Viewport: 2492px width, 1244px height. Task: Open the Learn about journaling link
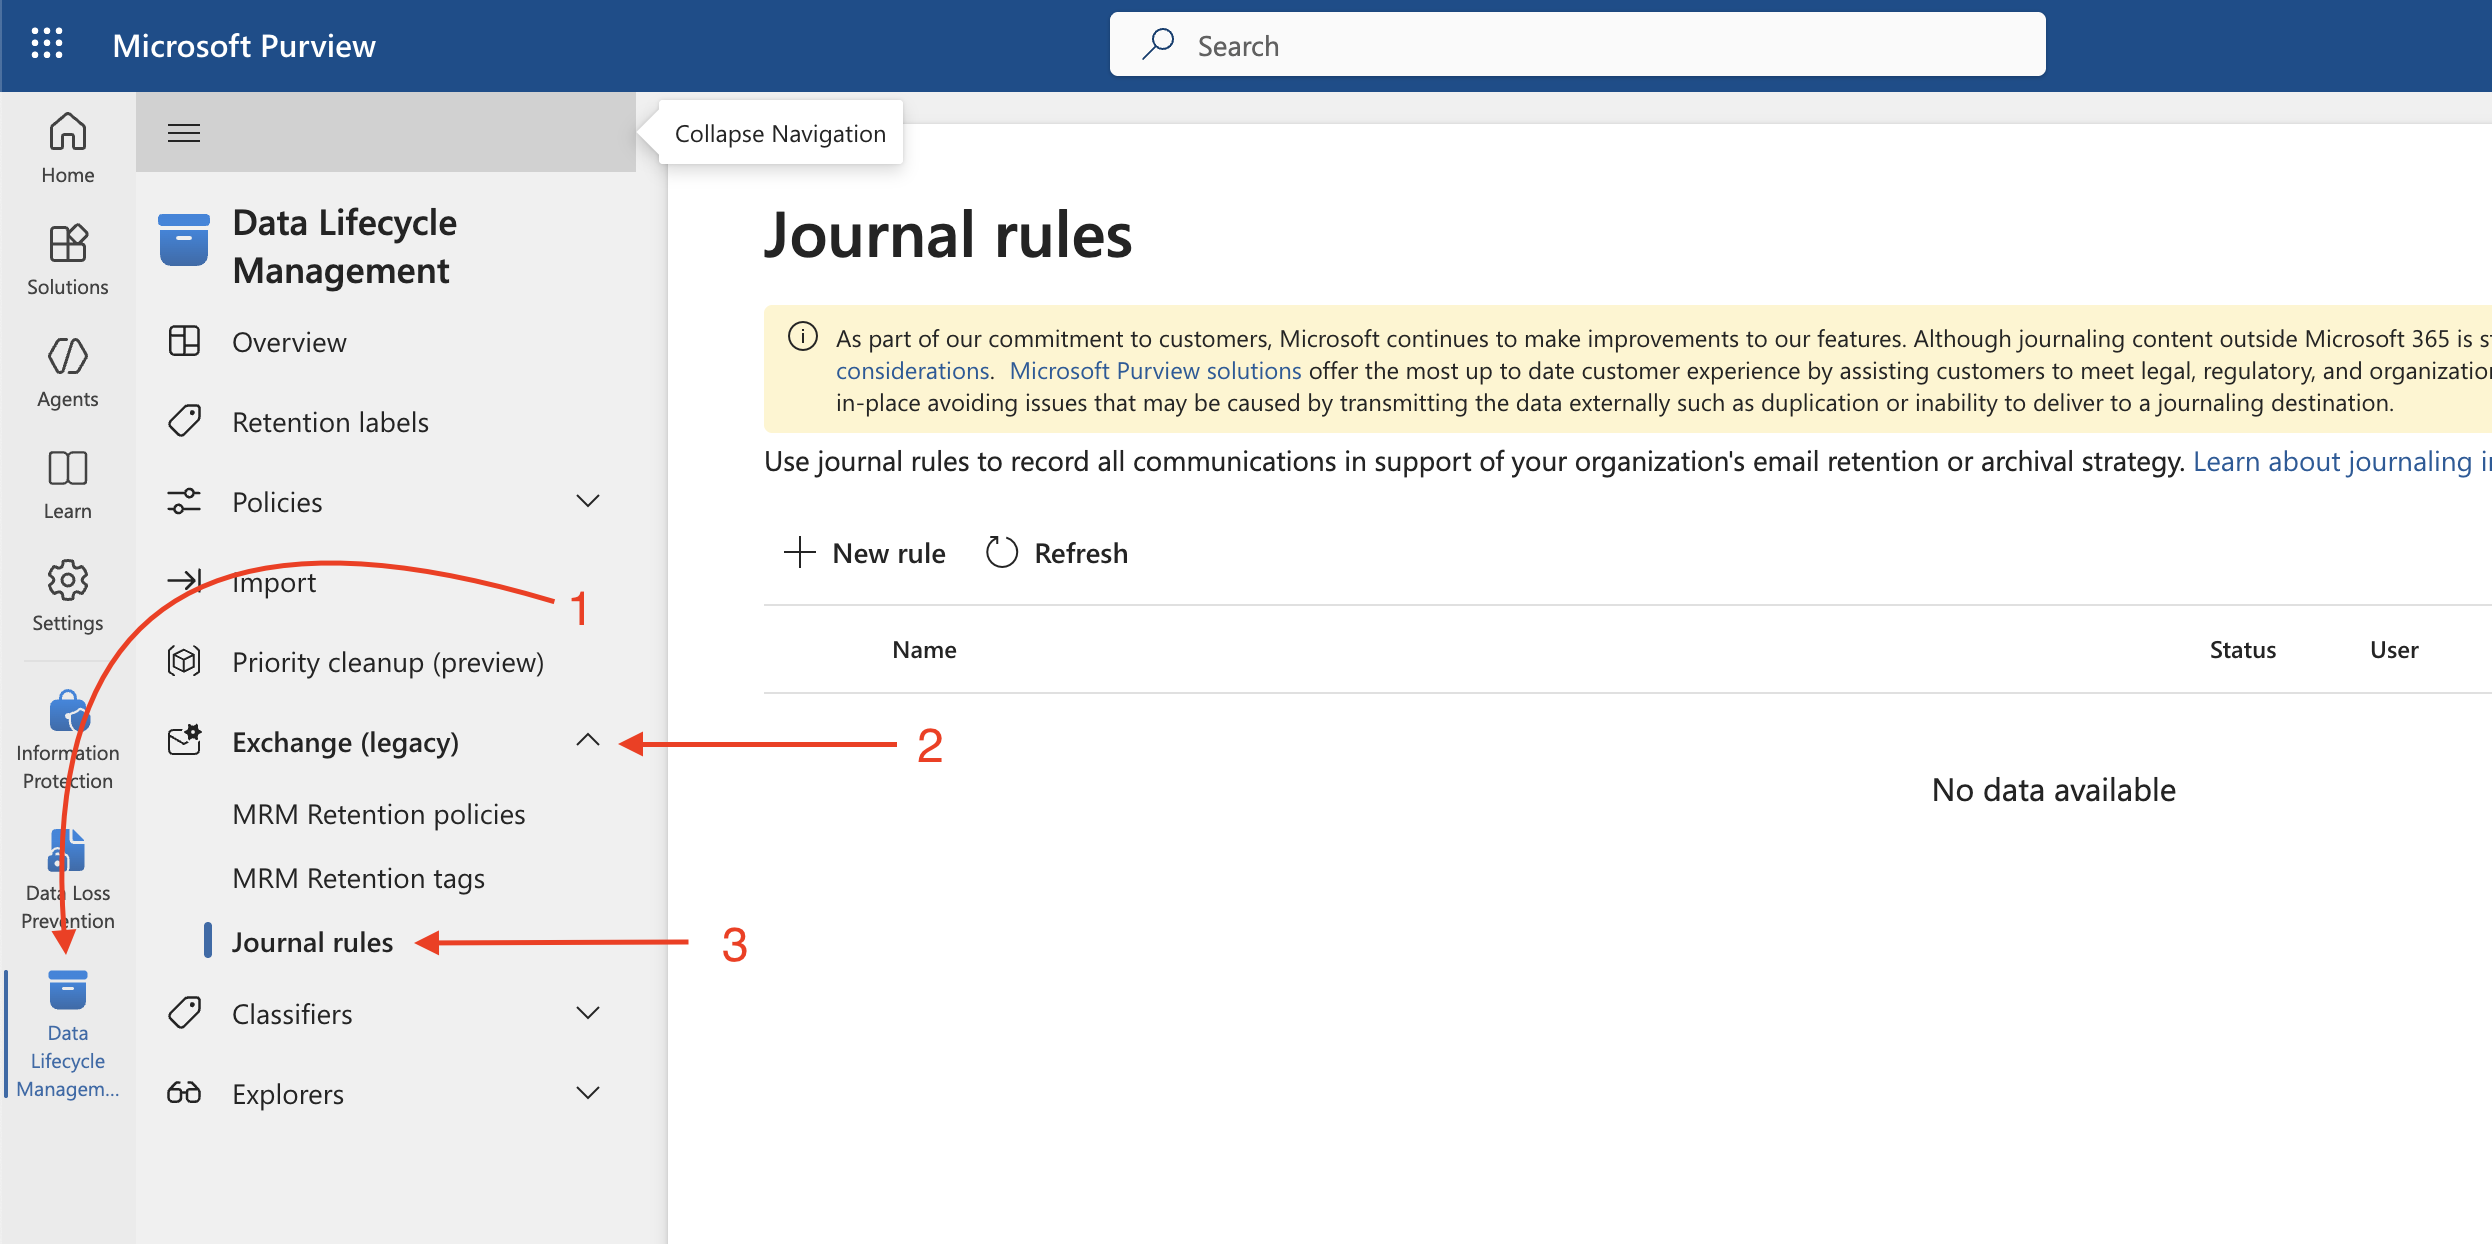point(2342,461)
